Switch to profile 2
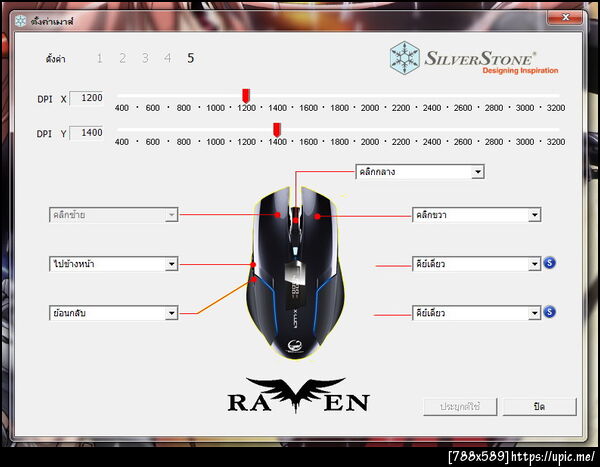 point(122,58)
